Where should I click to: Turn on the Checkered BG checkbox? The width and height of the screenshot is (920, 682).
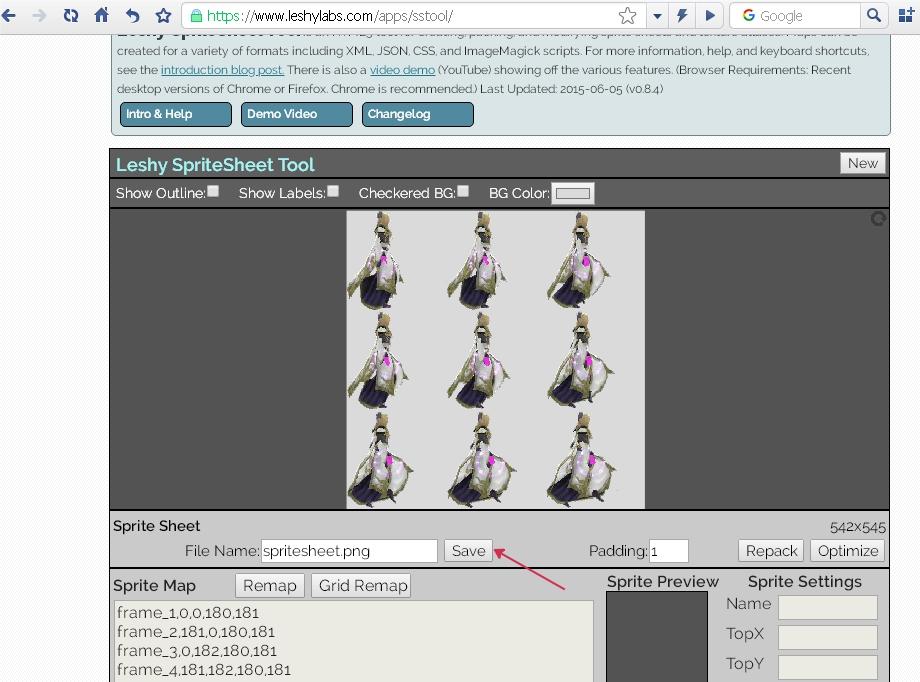(463, 191)
